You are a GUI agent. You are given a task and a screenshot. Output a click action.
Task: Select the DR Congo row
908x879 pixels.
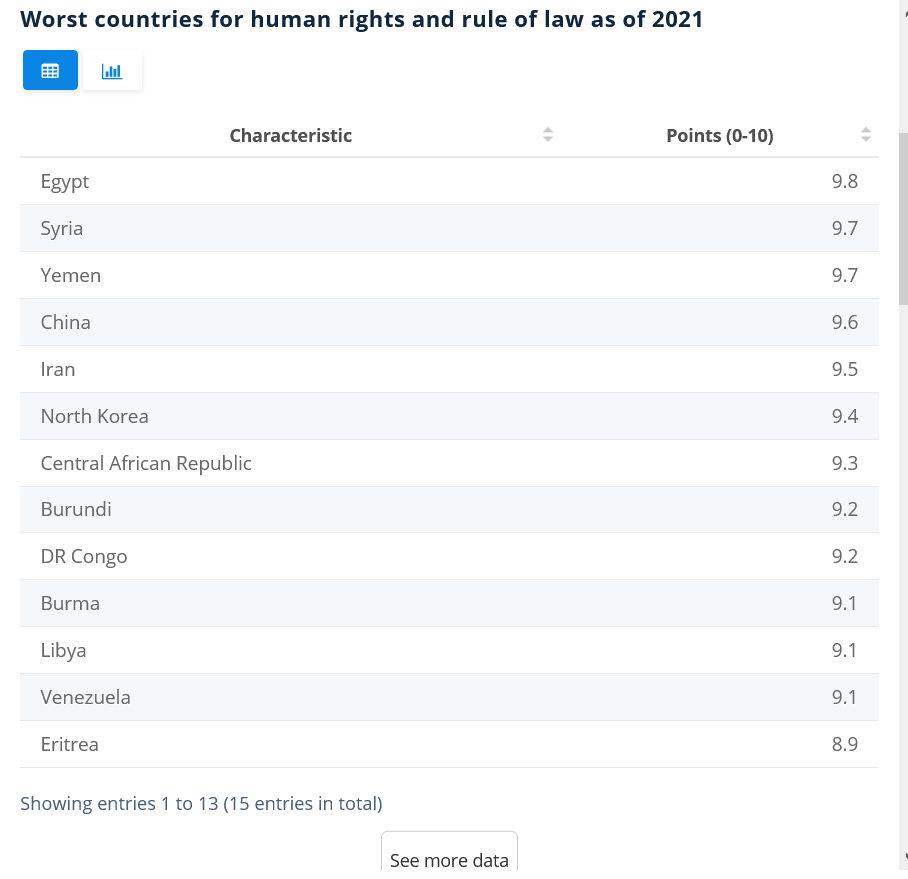[x=449, y=556]
